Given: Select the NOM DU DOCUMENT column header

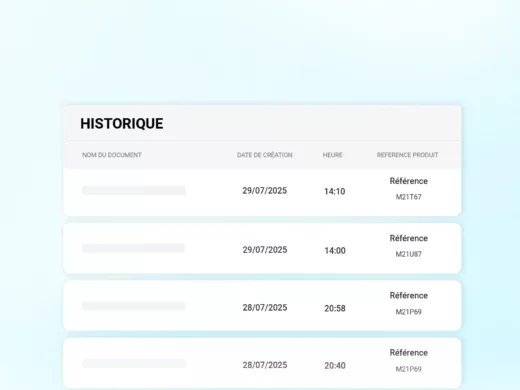Looking at the screenshot, I should (x=112, y=155).
